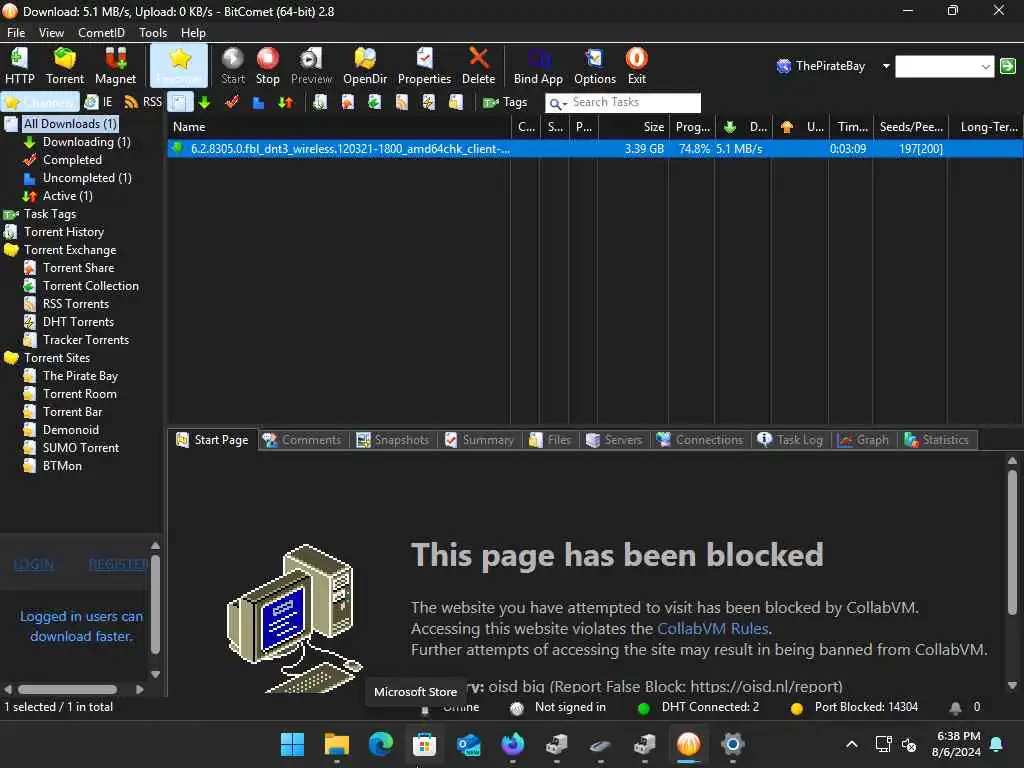
Task: Click the Active tasks up-down arrows in the toolbar
Action: [x=285, y=103]
